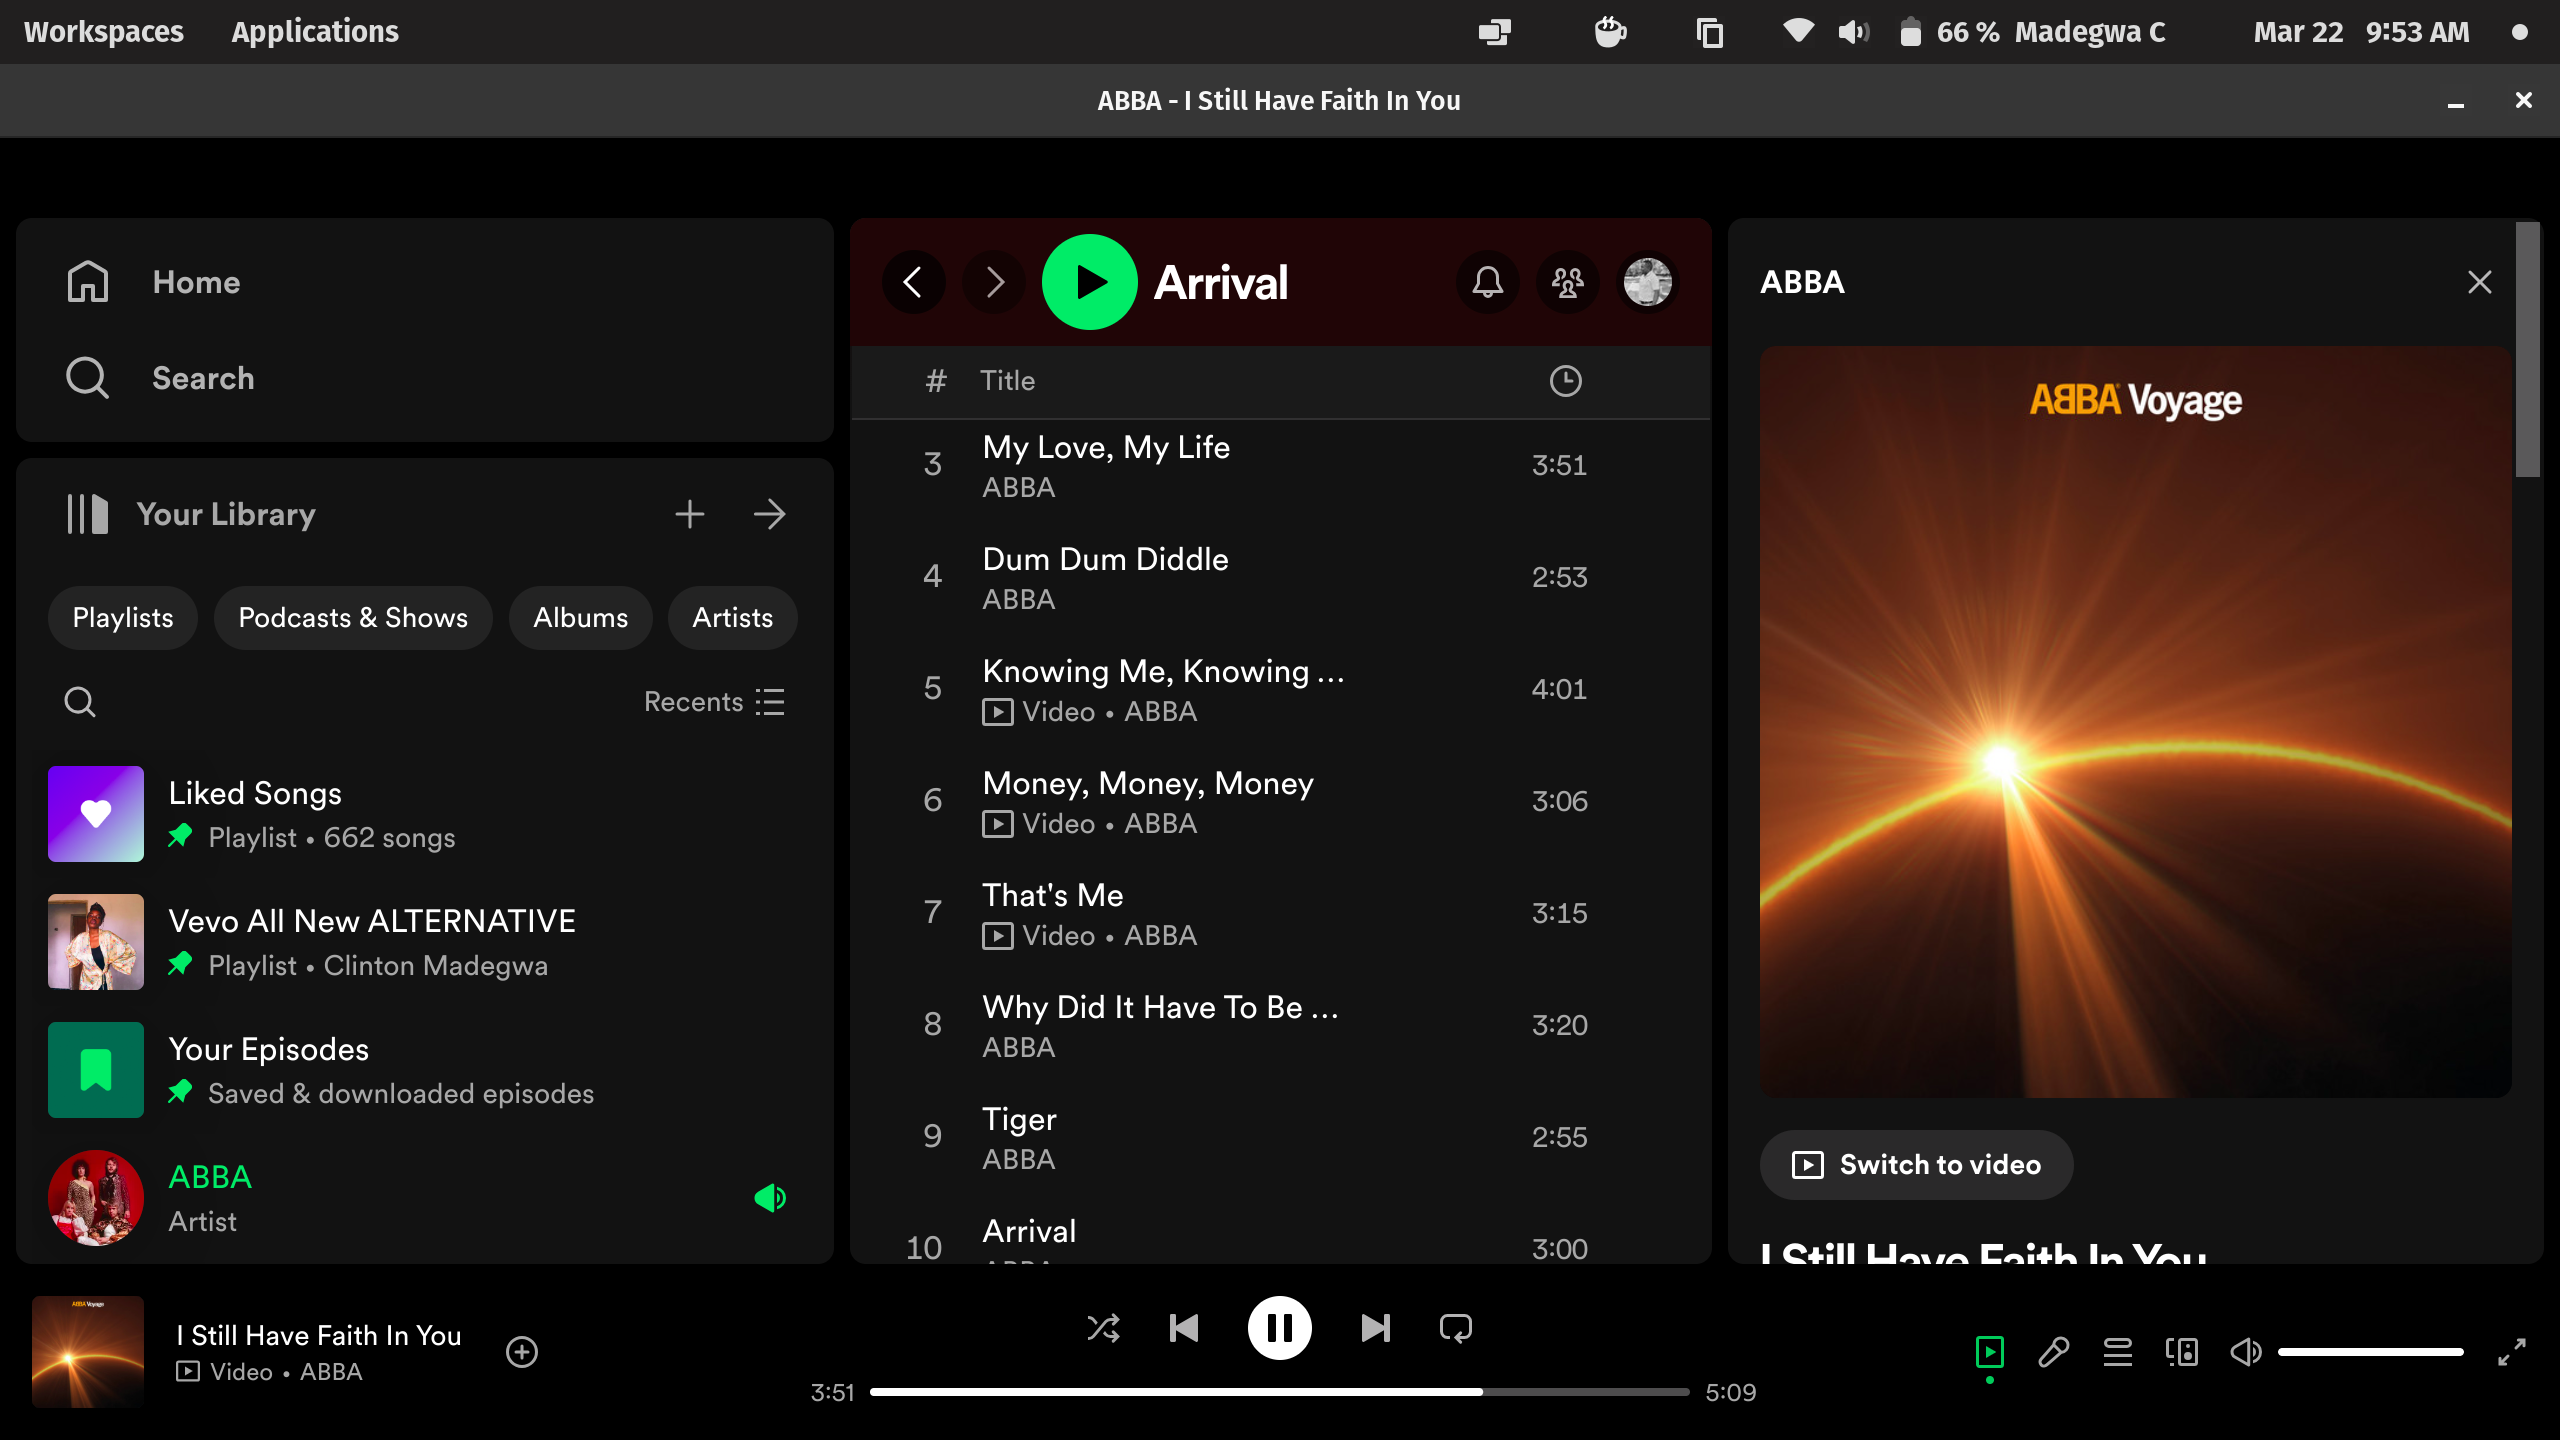
Task: Open the Queue list
Action: pyautogui.click(x=2118, y=1352)
